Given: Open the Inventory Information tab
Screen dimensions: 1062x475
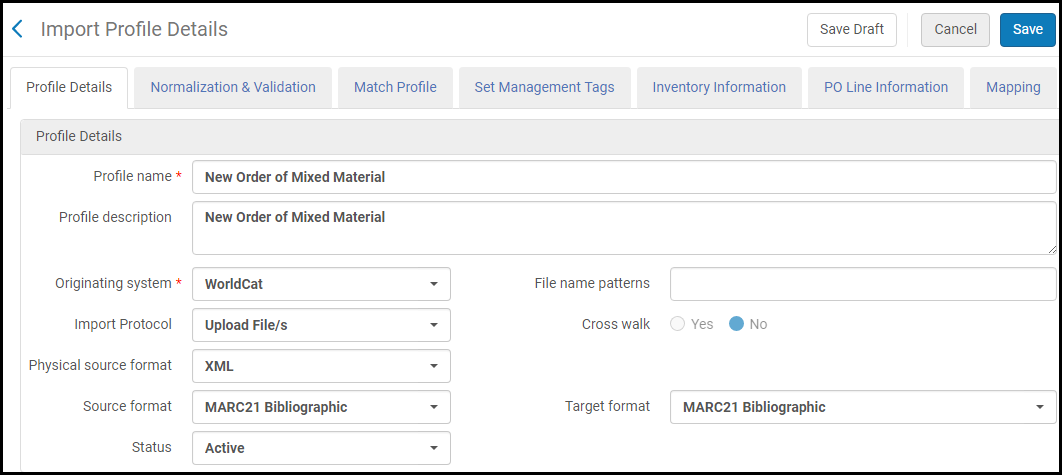Looking at the screenshot, I should click(x=719, y=87).
